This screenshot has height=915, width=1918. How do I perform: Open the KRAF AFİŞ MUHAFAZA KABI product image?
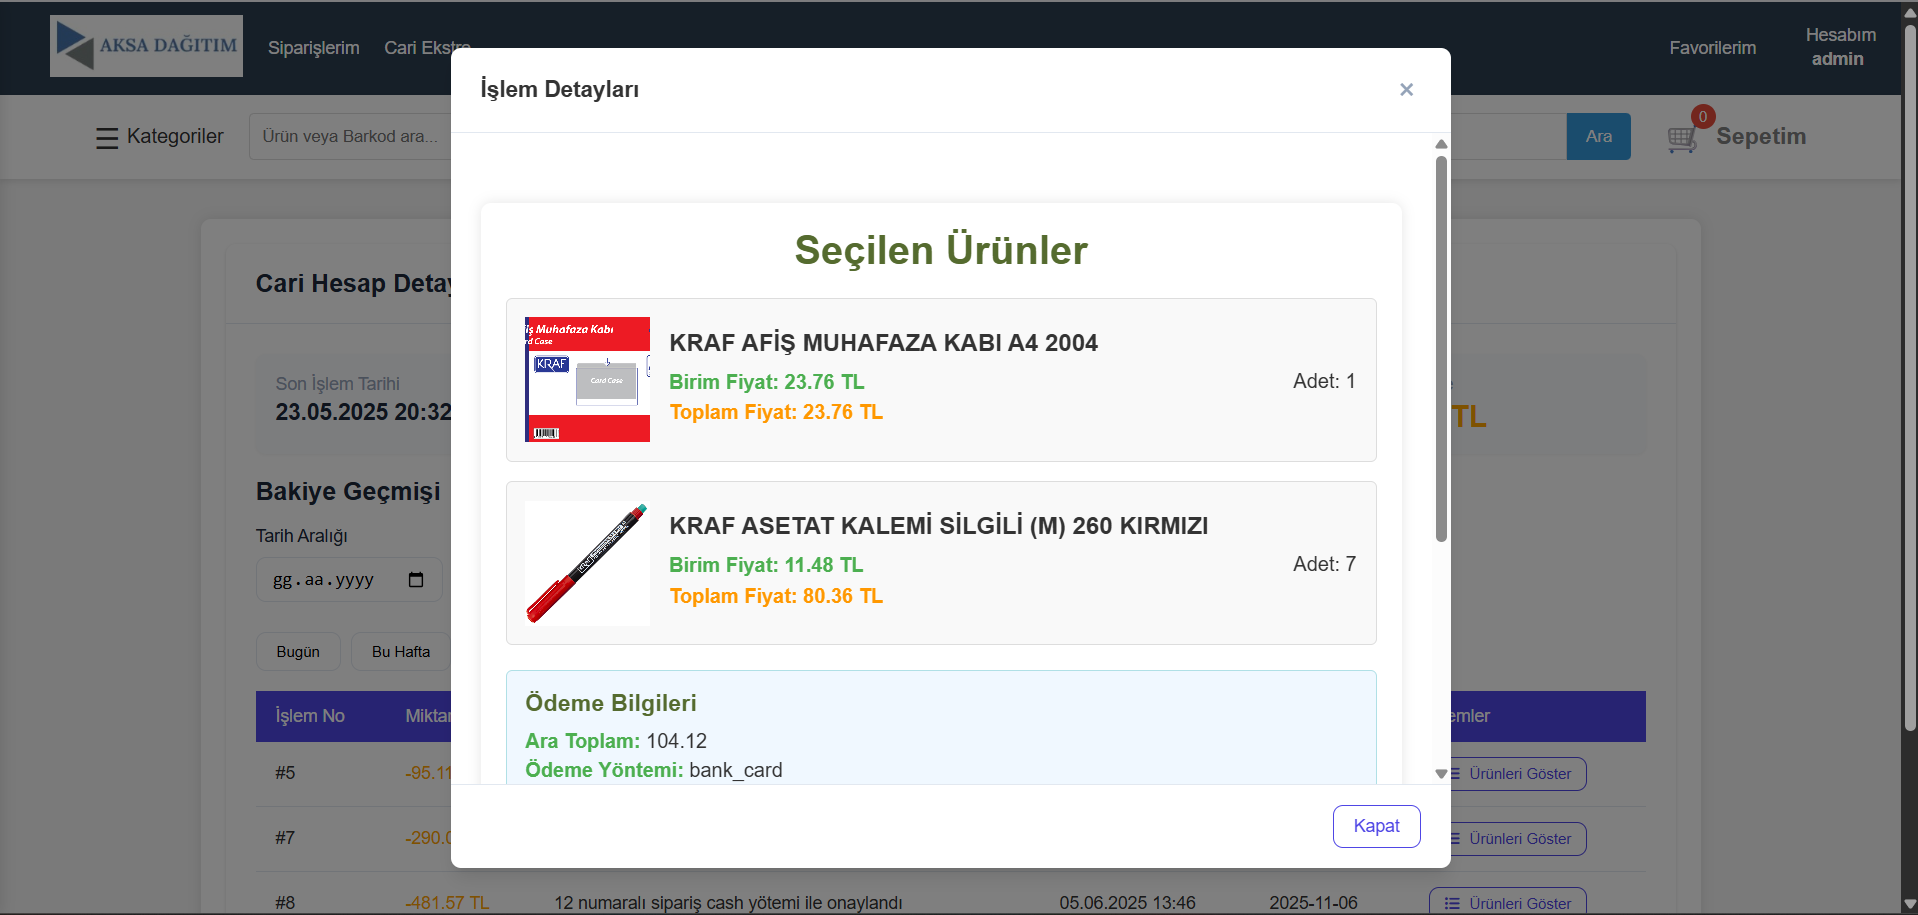tap(587, 379)
